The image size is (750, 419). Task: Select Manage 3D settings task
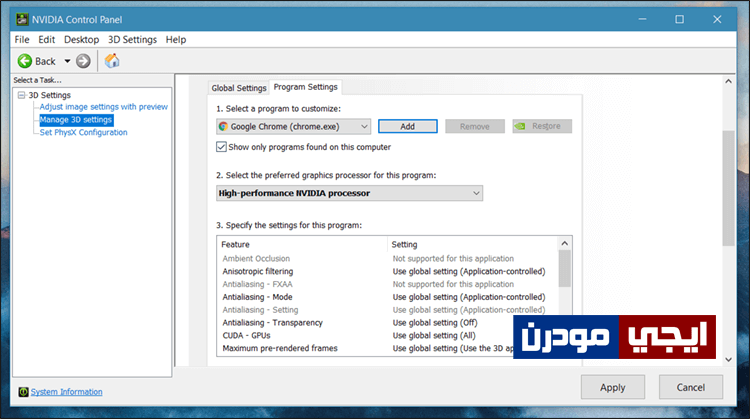click(76, 120)
